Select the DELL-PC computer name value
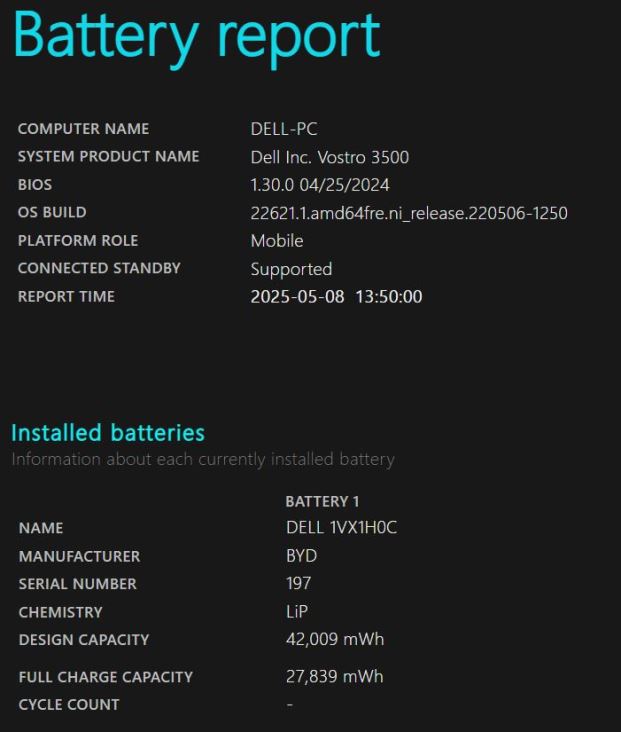The width and height of the screenshot is (621, 732). (x=284, y=129)
